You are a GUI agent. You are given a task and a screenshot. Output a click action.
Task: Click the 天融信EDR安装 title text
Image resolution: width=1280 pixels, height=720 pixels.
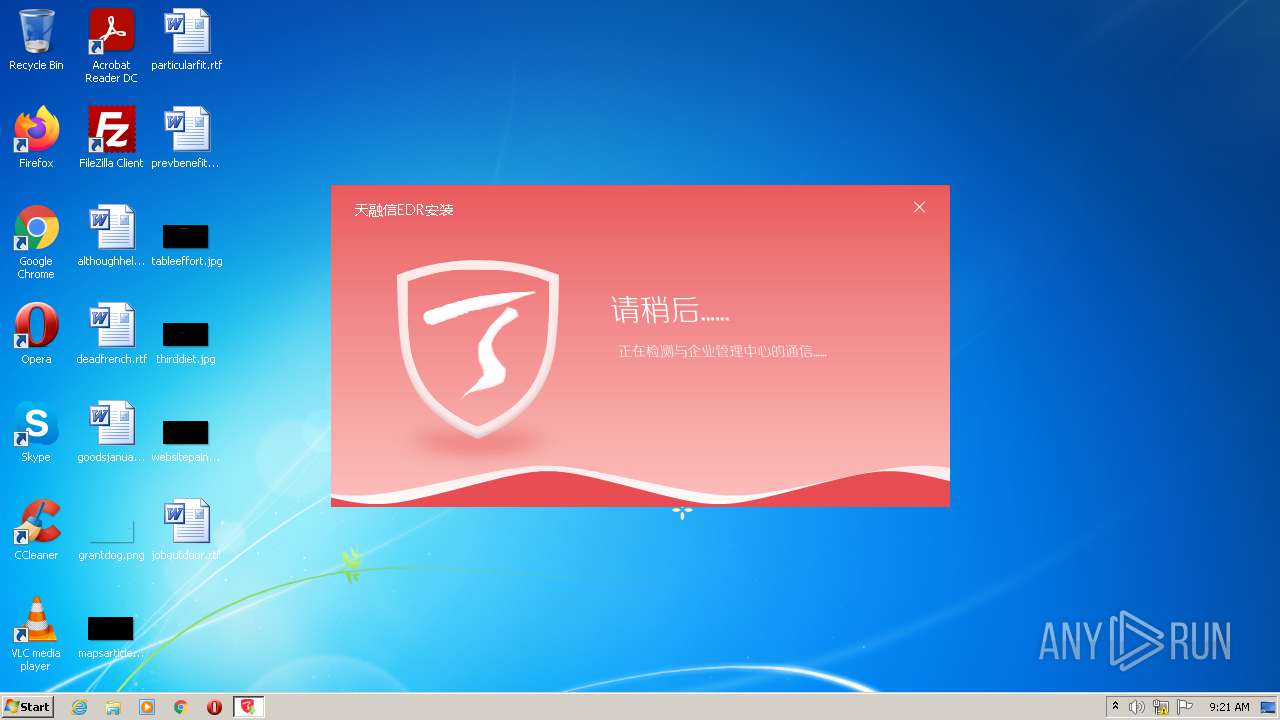(404, 210)
